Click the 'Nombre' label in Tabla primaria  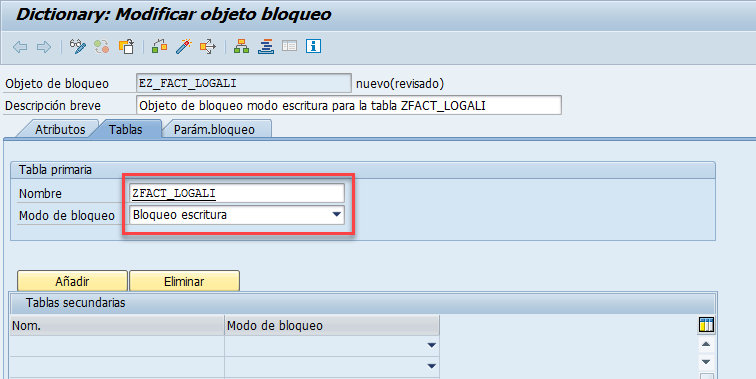(x=40, y=193)
